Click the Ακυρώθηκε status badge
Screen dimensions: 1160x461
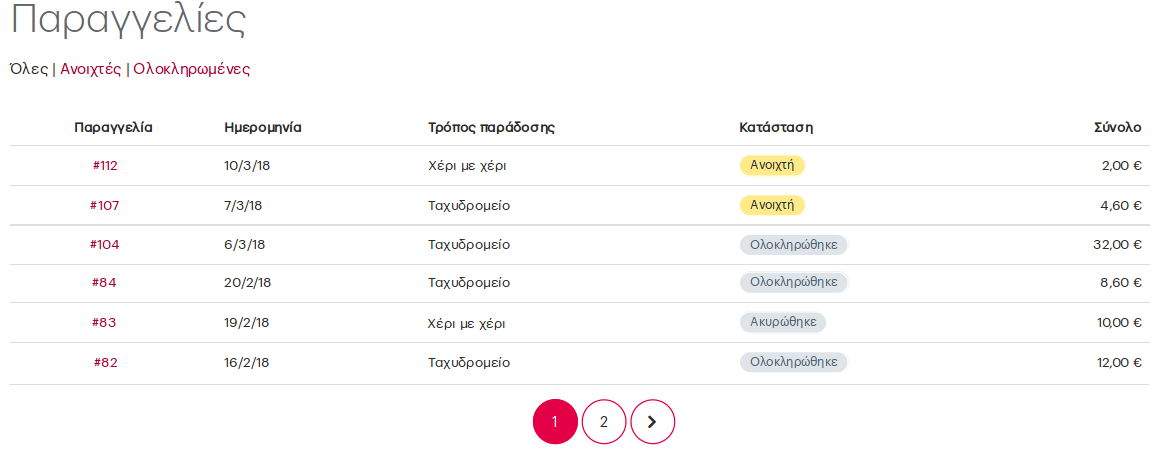coord(783,322)
